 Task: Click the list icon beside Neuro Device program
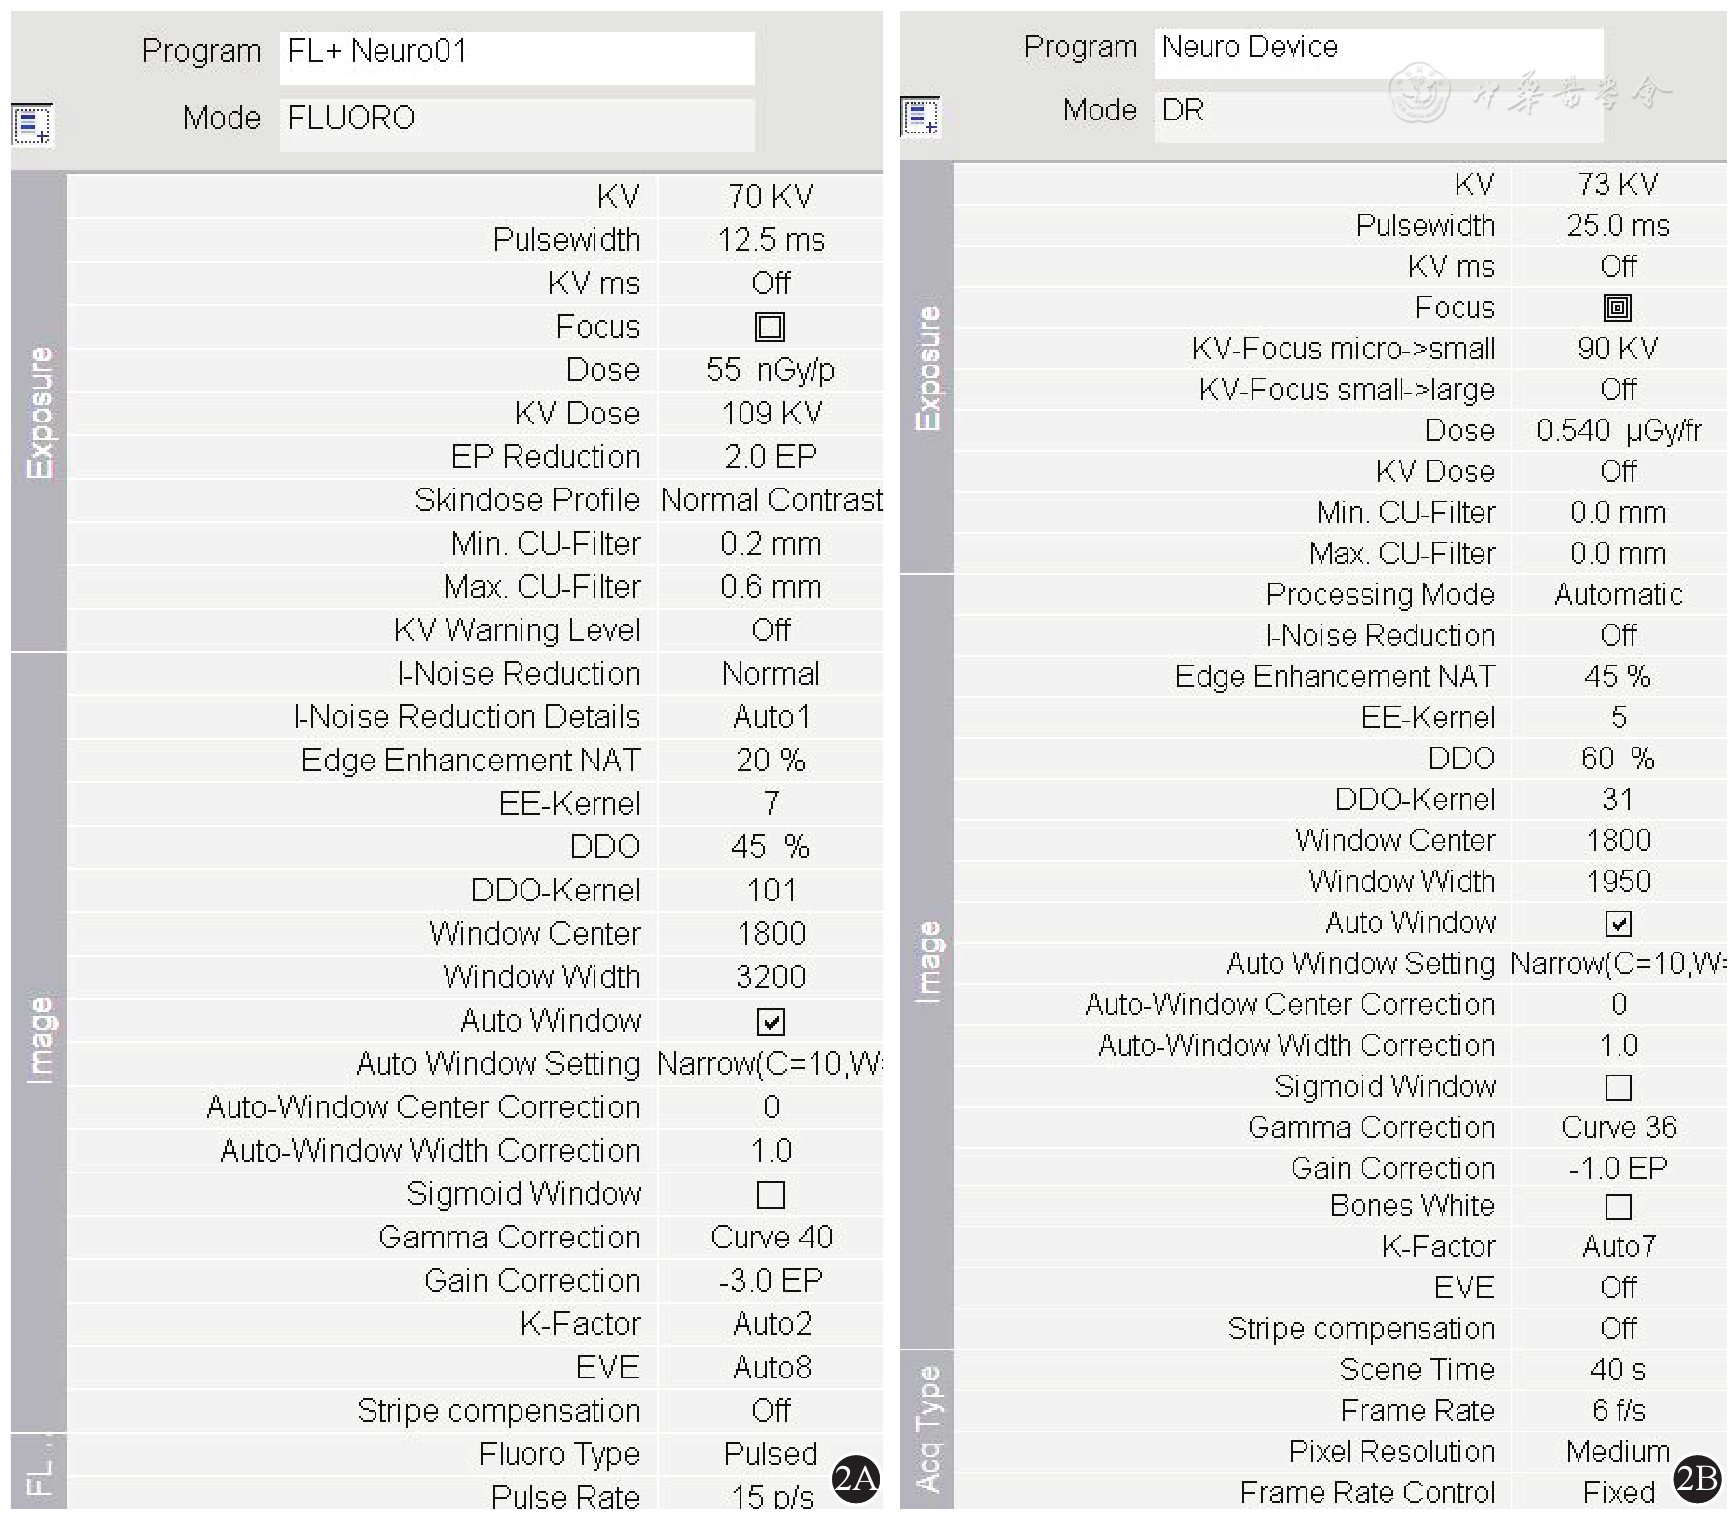pyautogui.click(x=920, y=116)
